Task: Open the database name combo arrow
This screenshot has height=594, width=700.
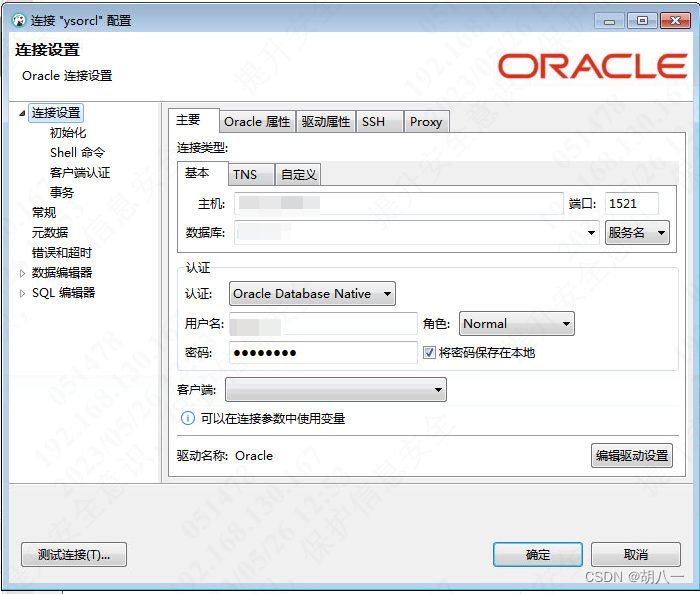Action: 591,233
